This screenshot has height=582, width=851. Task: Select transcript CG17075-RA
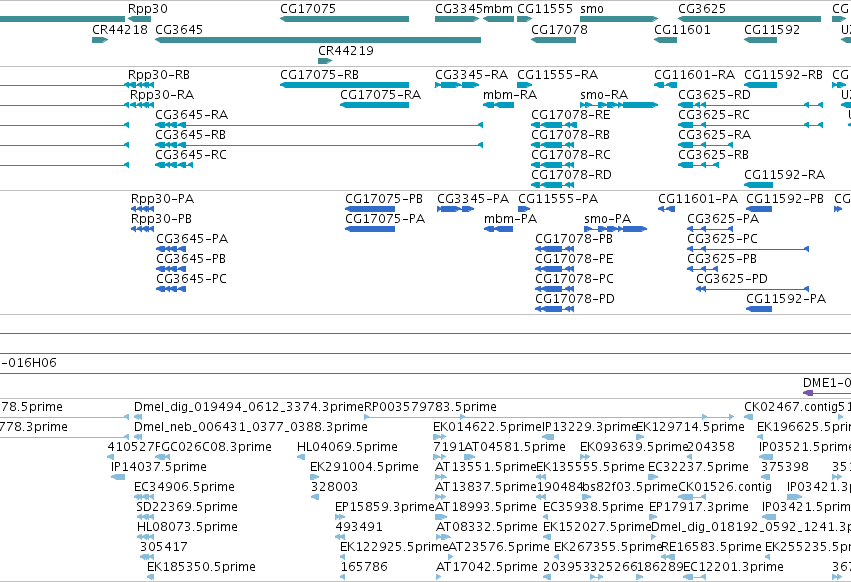374,105
